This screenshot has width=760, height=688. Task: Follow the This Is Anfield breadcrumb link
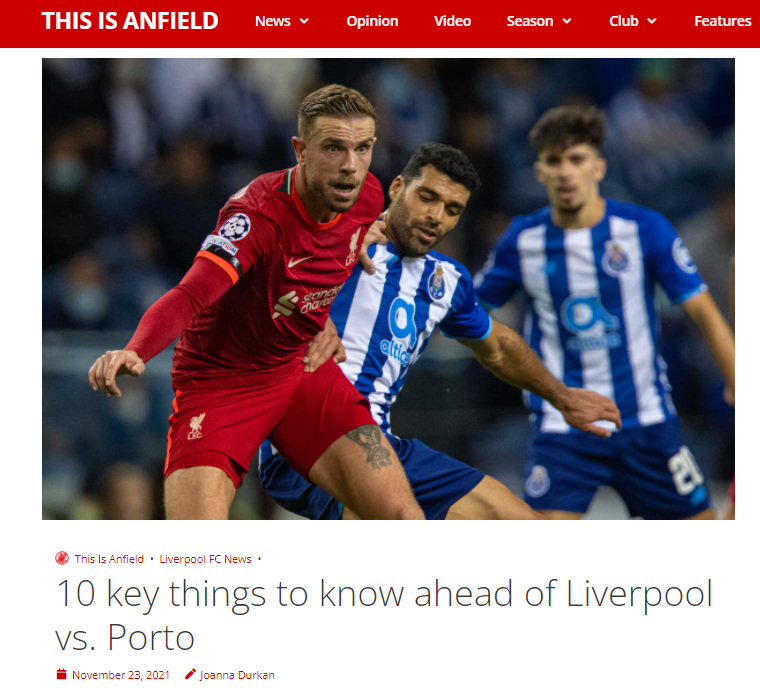click(x=109, y=559)
